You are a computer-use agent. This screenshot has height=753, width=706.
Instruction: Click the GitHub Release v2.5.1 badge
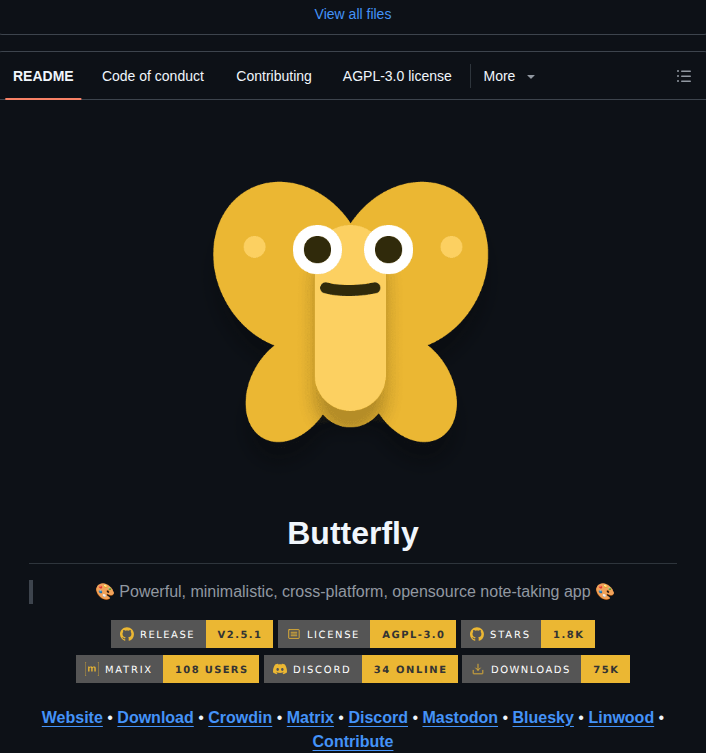click(192, 634)
